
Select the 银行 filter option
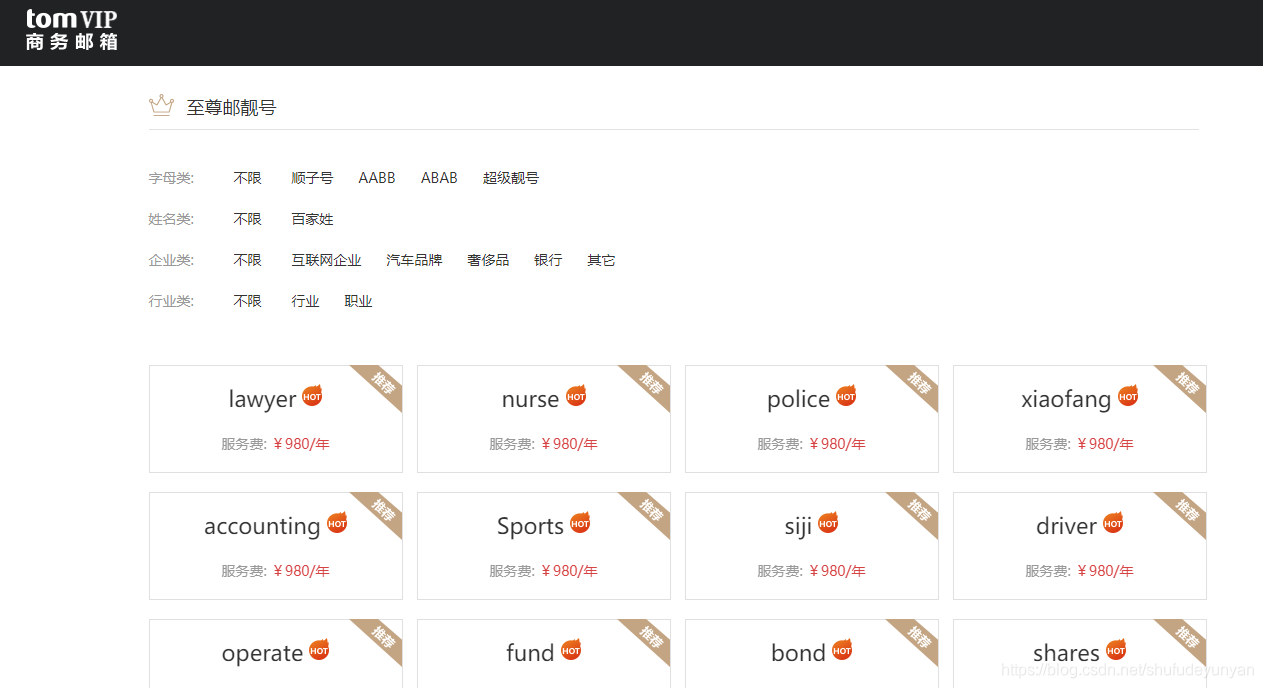(548, 259)
